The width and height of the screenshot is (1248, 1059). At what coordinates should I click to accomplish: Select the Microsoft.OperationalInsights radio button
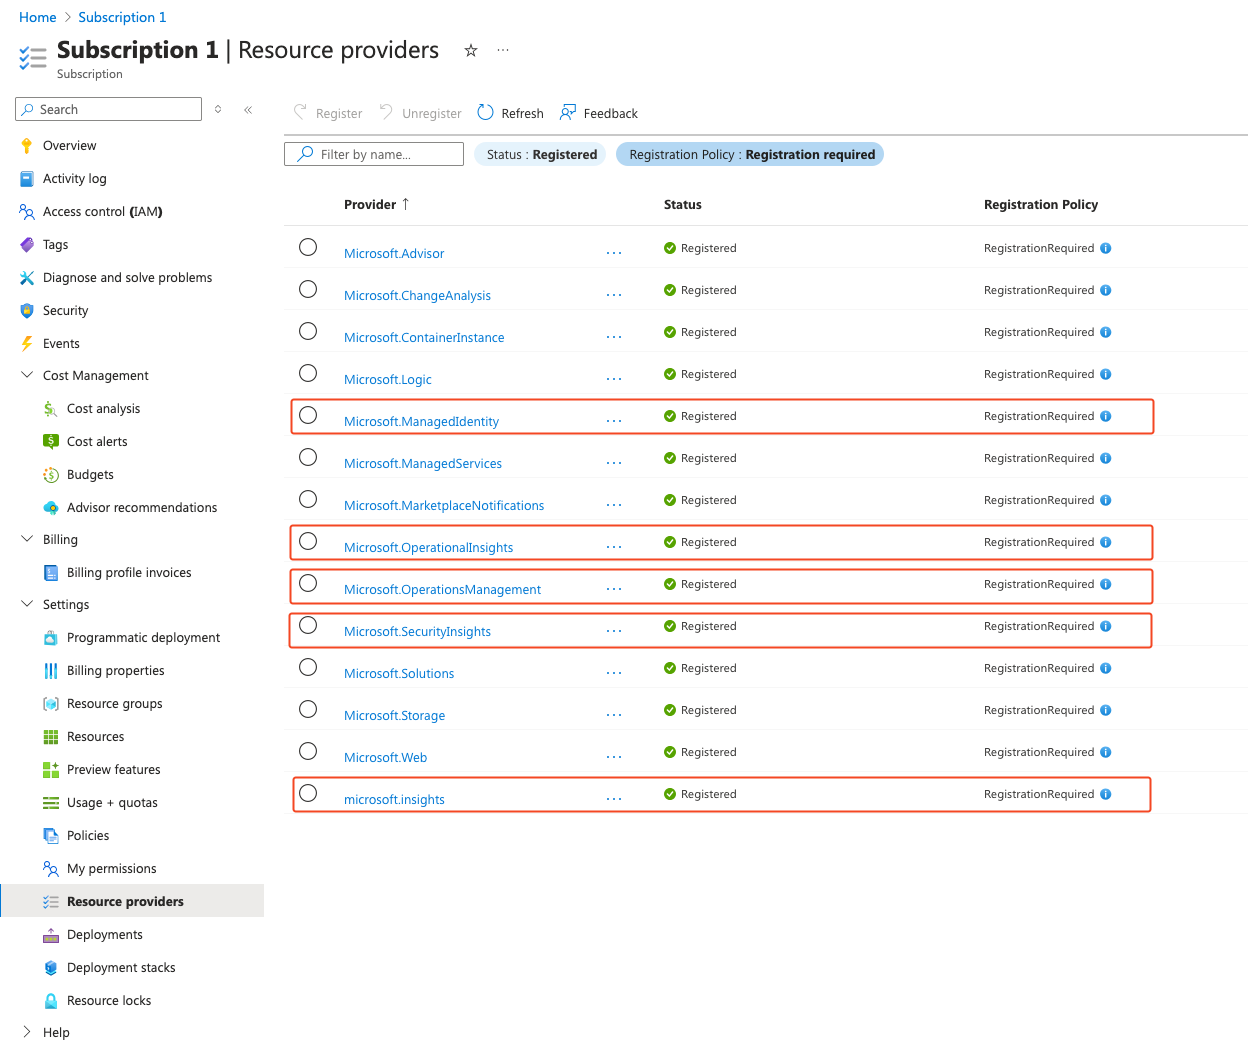pyautogui.click(x=308, y=541)
